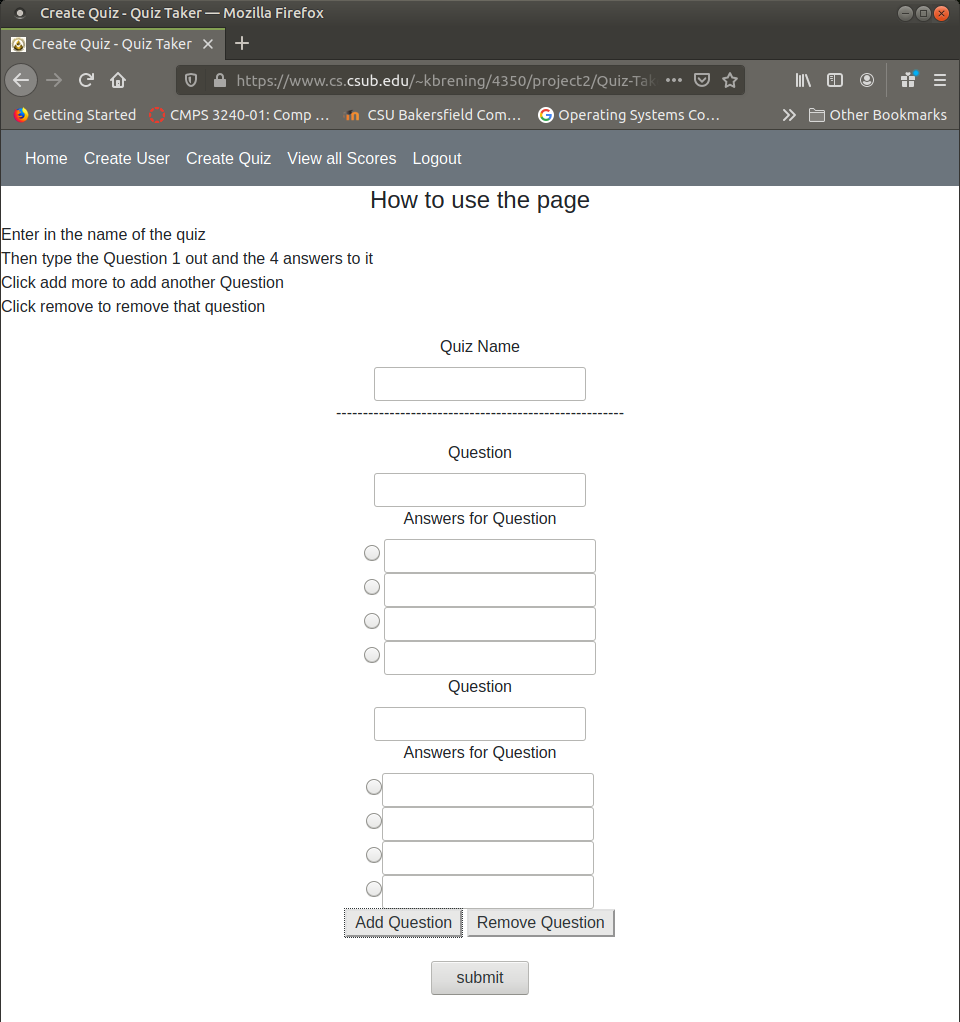This screenshot has width=960, height=1022.
Task: Select first answer radio of first question
Action: 371,553
